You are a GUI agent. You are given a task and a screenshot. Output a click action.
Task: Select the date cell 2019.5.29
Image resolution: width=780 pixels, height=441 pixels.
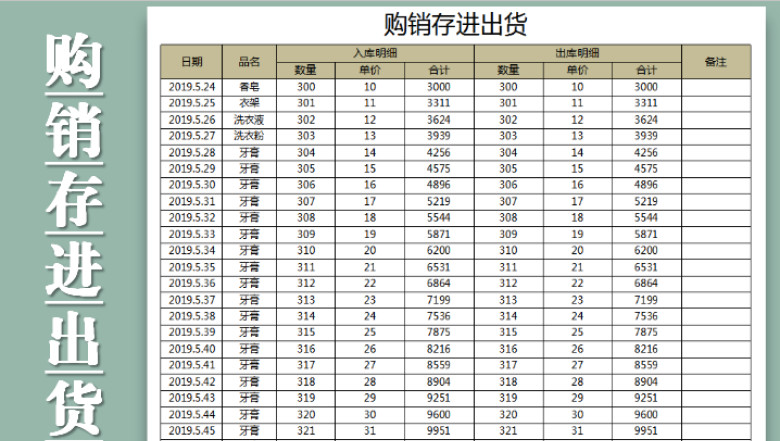(192, 169)
